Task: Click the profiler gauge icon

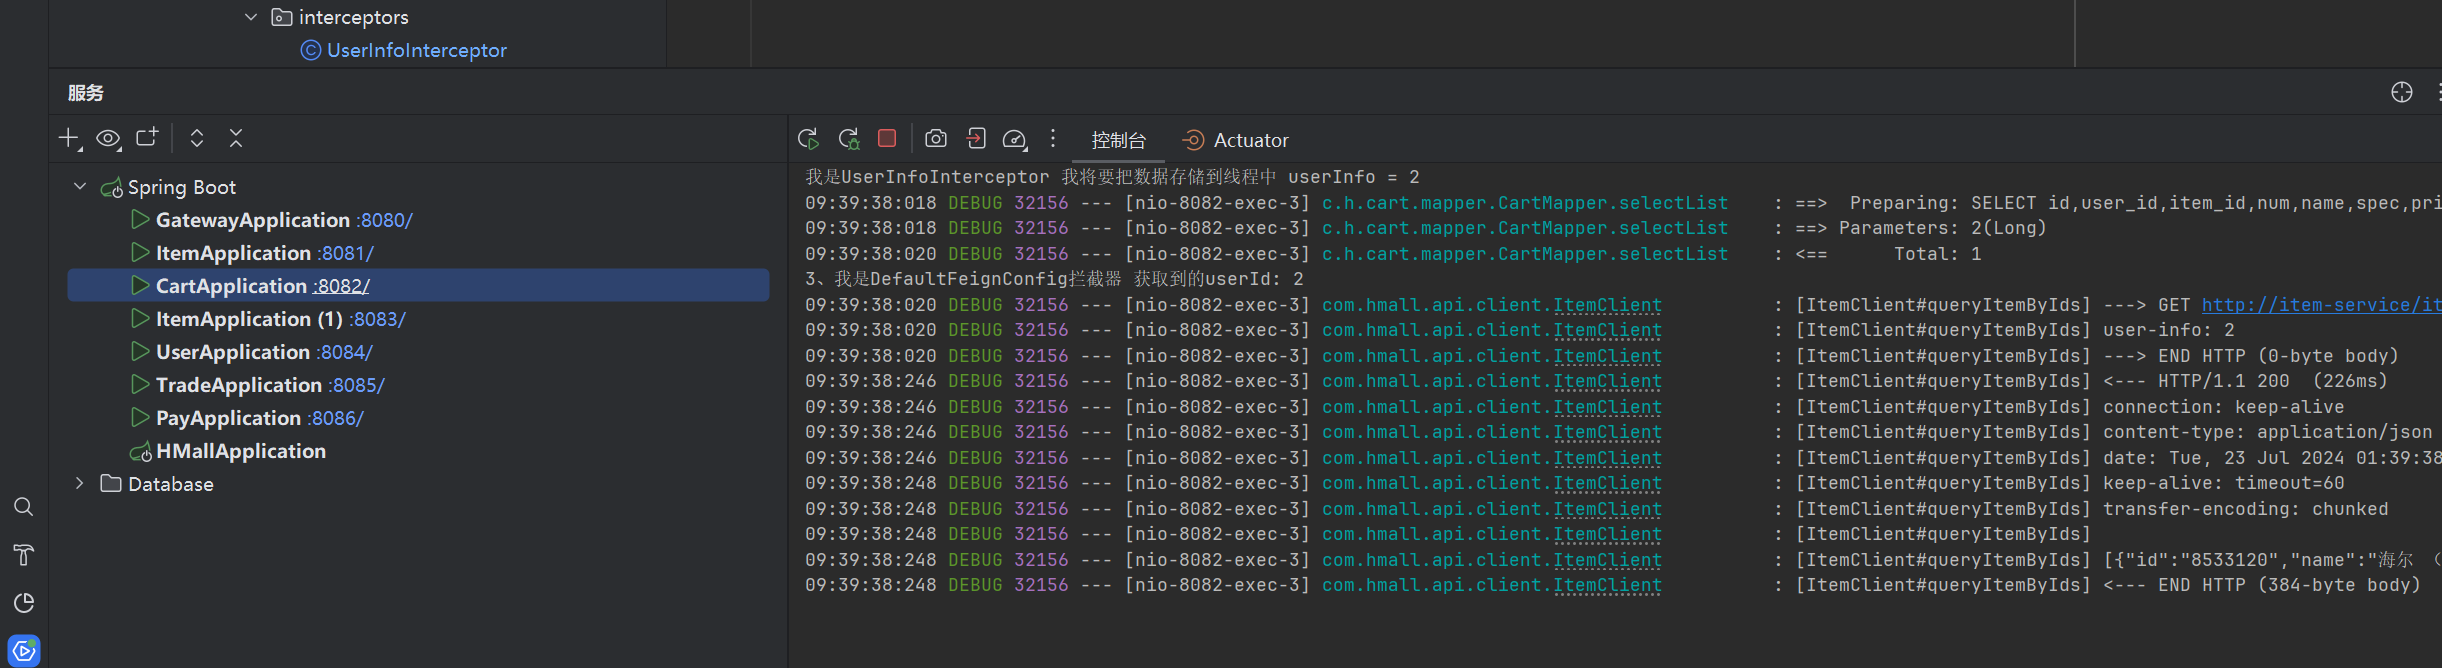Action: click(1014, 139)
